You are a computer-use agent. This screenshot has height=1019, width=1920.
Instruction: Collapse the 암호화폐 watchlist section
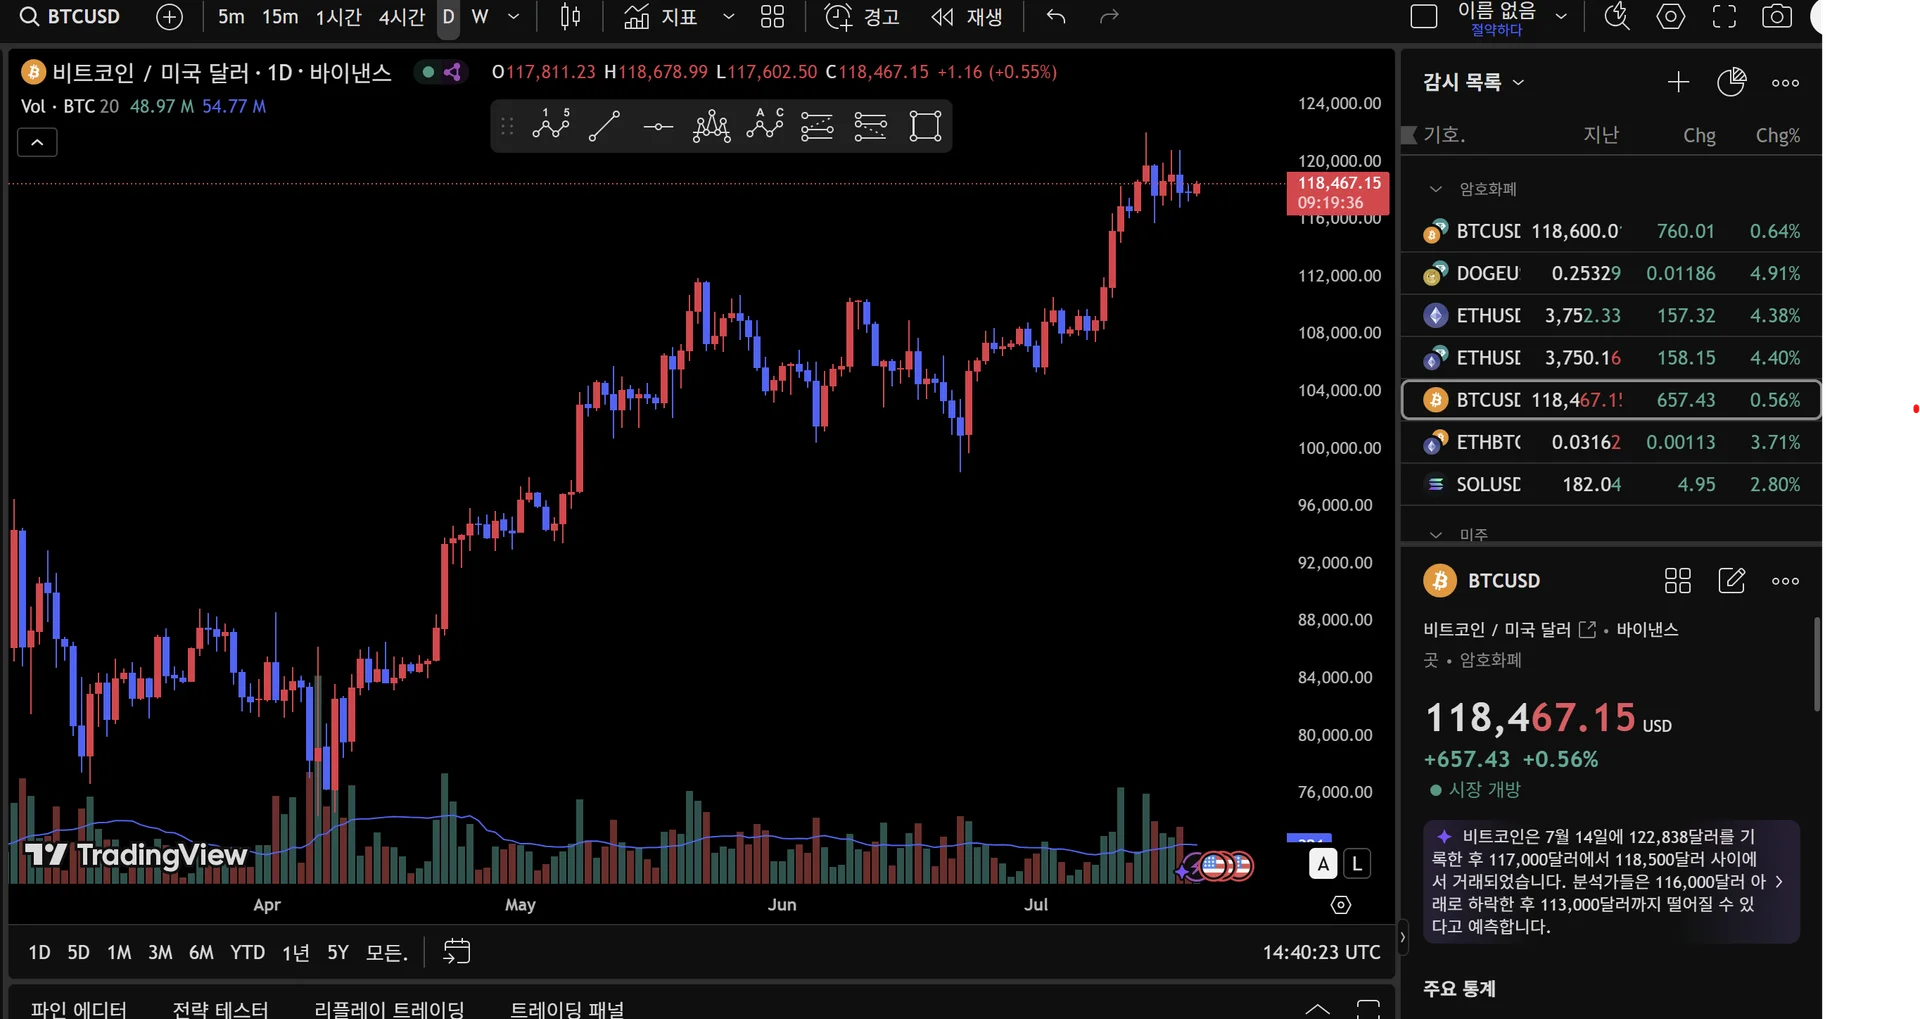click(1436, 189)
